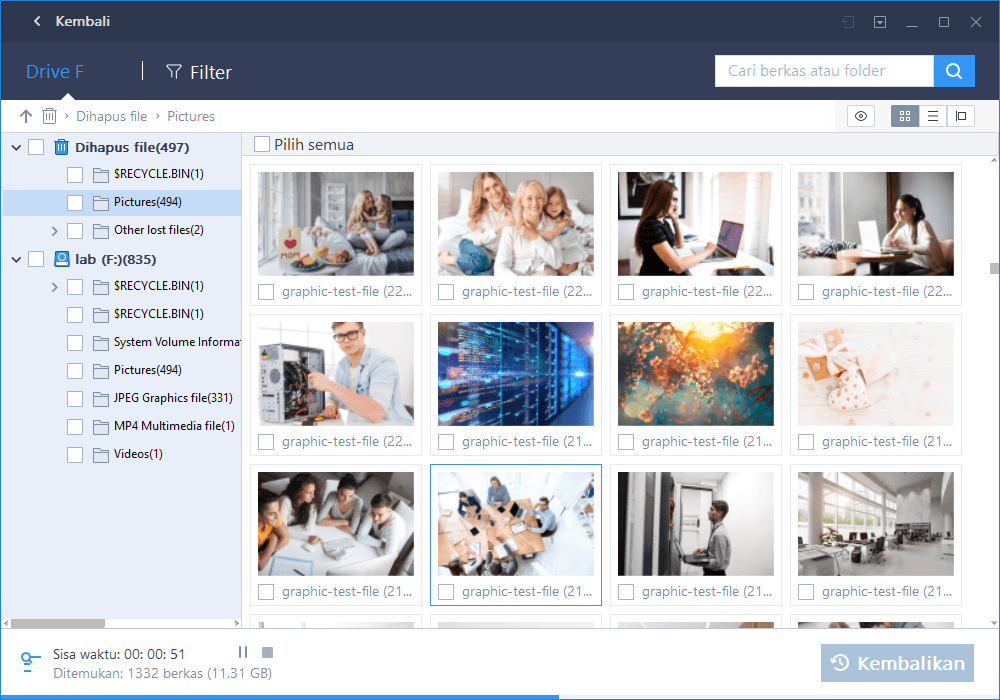
Task: Click the Kembalikan recovery button
Action: click(x=897, y=662)
